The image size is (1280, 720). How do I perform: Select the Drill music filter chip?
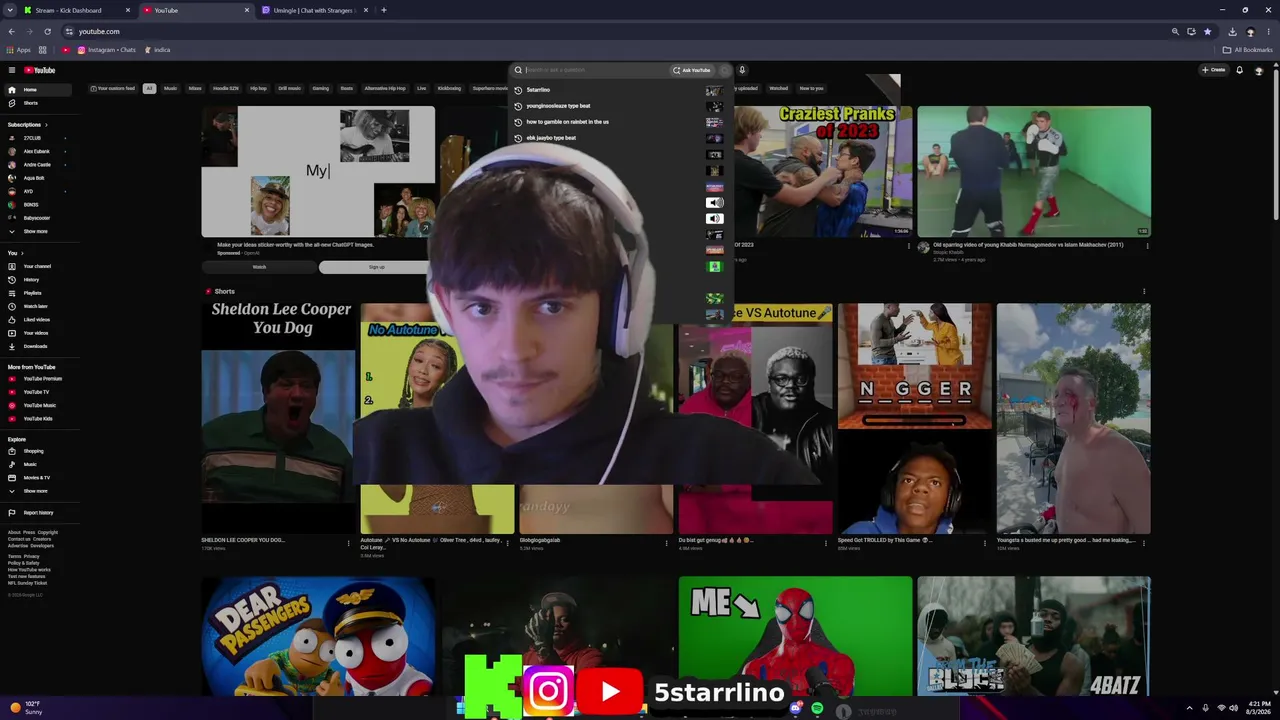(x=289, y=88)
